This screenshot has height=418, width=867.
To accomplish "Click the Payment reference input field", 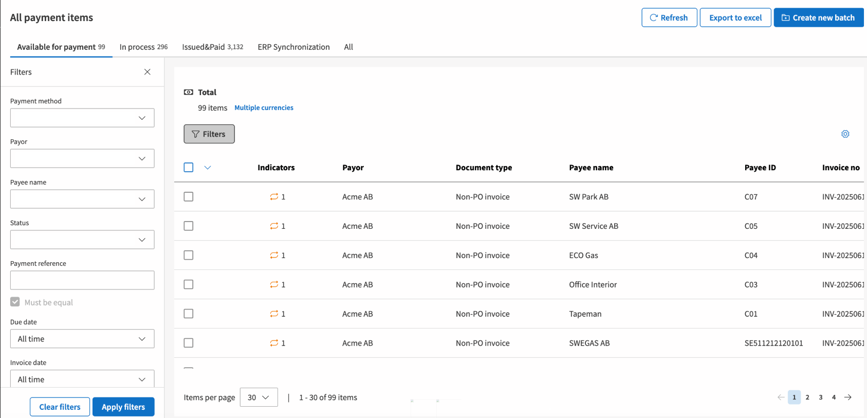I will coord(82,280).
